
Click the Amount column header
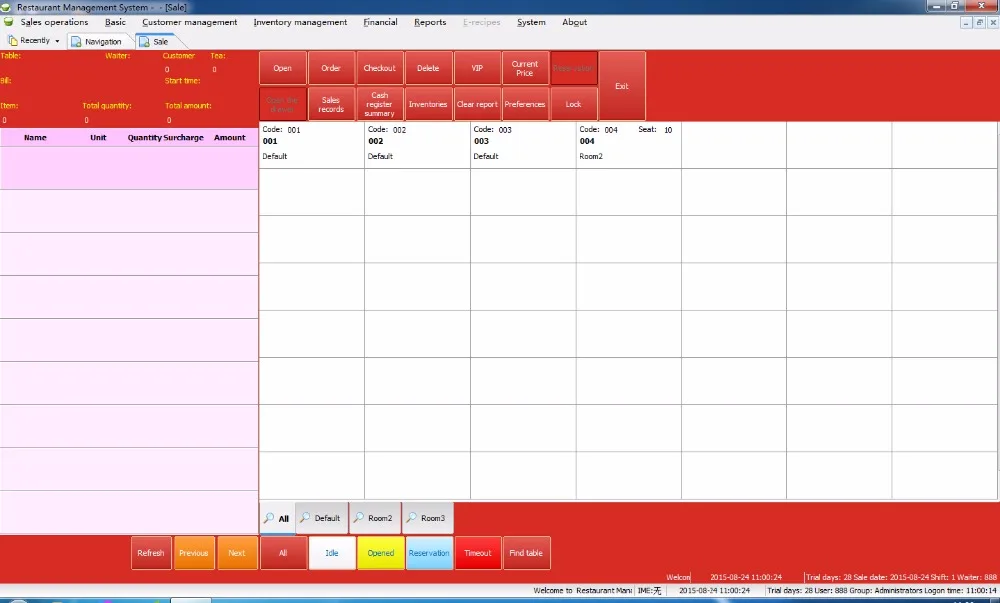coord(230,138)
